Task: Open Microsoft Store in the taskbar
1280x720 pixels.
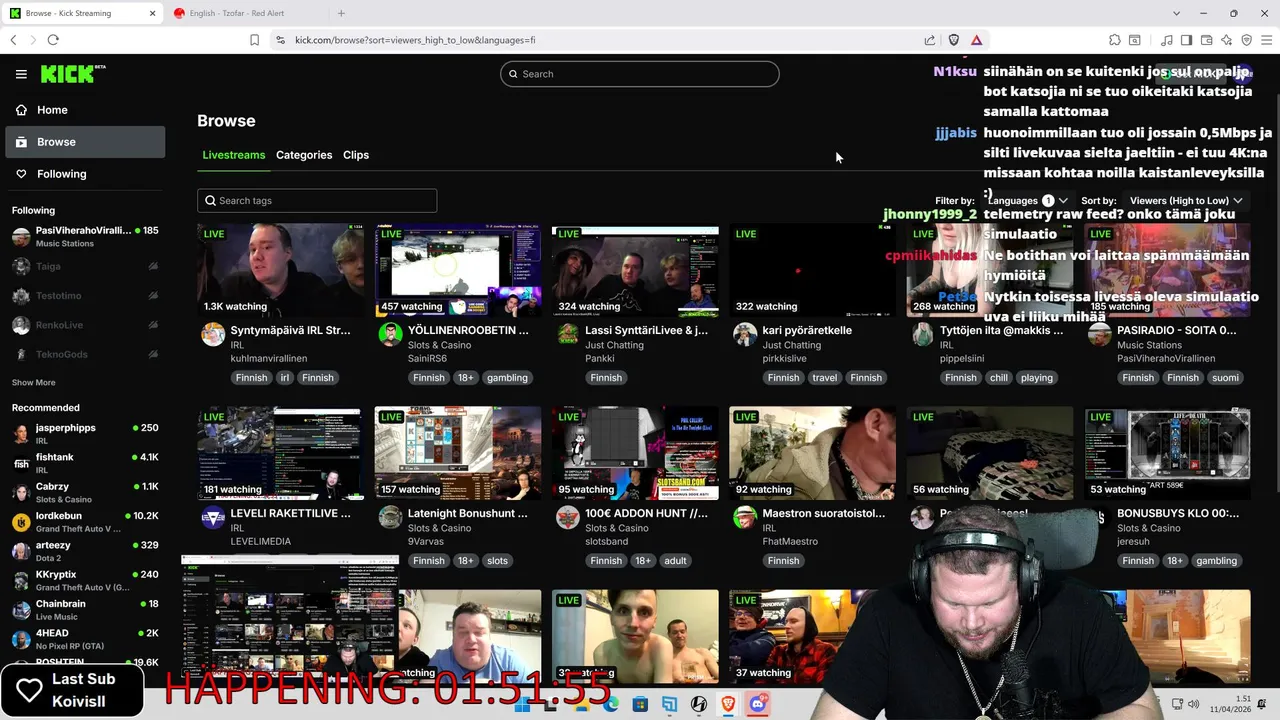Action: pyautogui.click(x=640, y=705)
